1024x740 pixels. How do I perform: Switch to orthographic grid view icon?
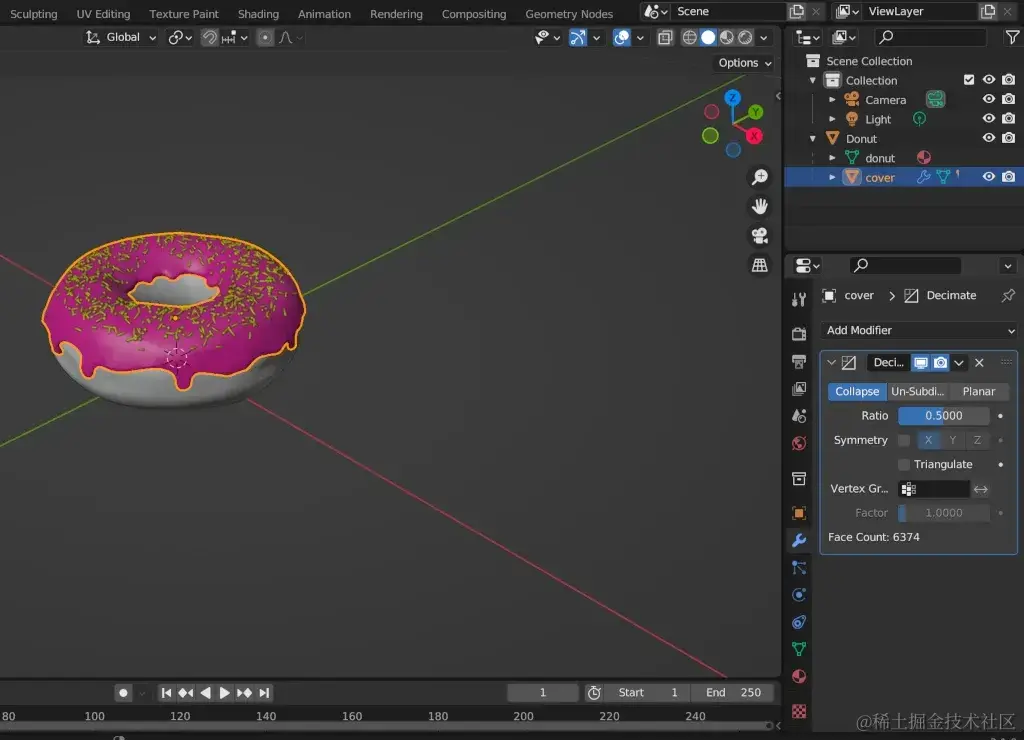[x=760, y=265]
